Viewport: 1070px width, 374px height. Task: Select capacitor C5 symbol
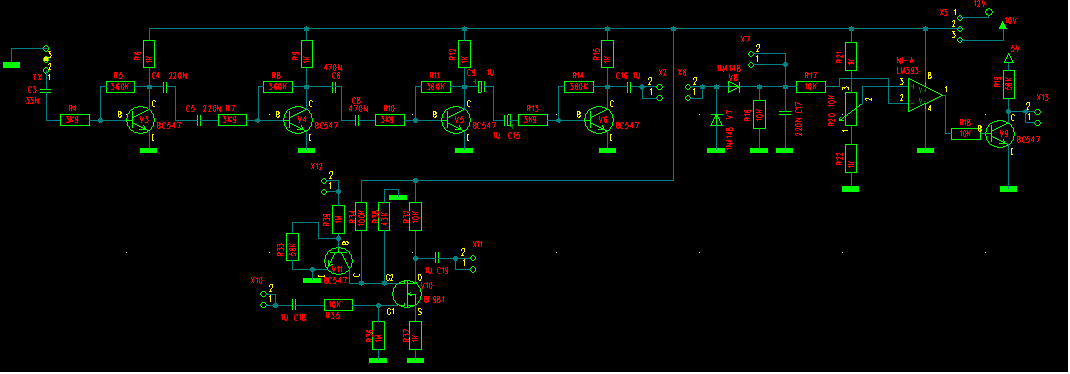click(x=199, y=120)
